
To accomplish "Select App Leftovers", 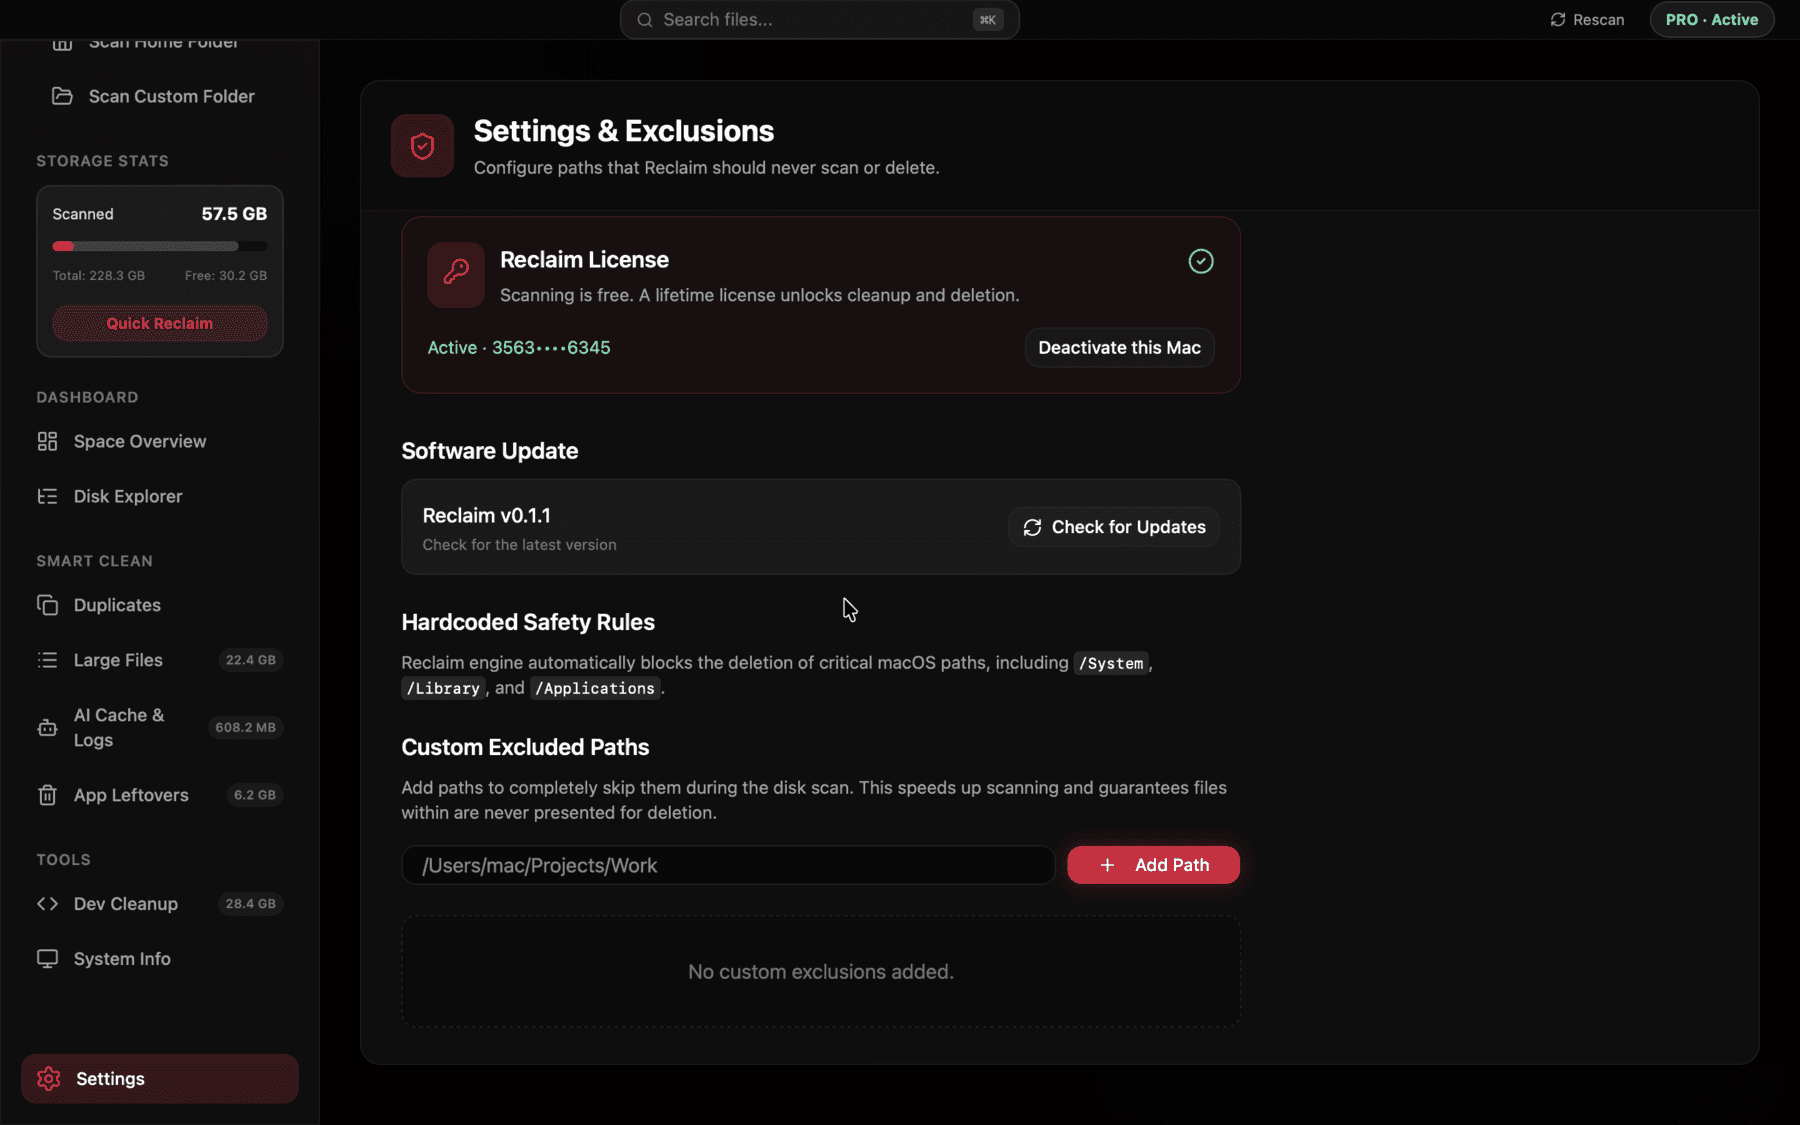I will [x=160, y=795].
